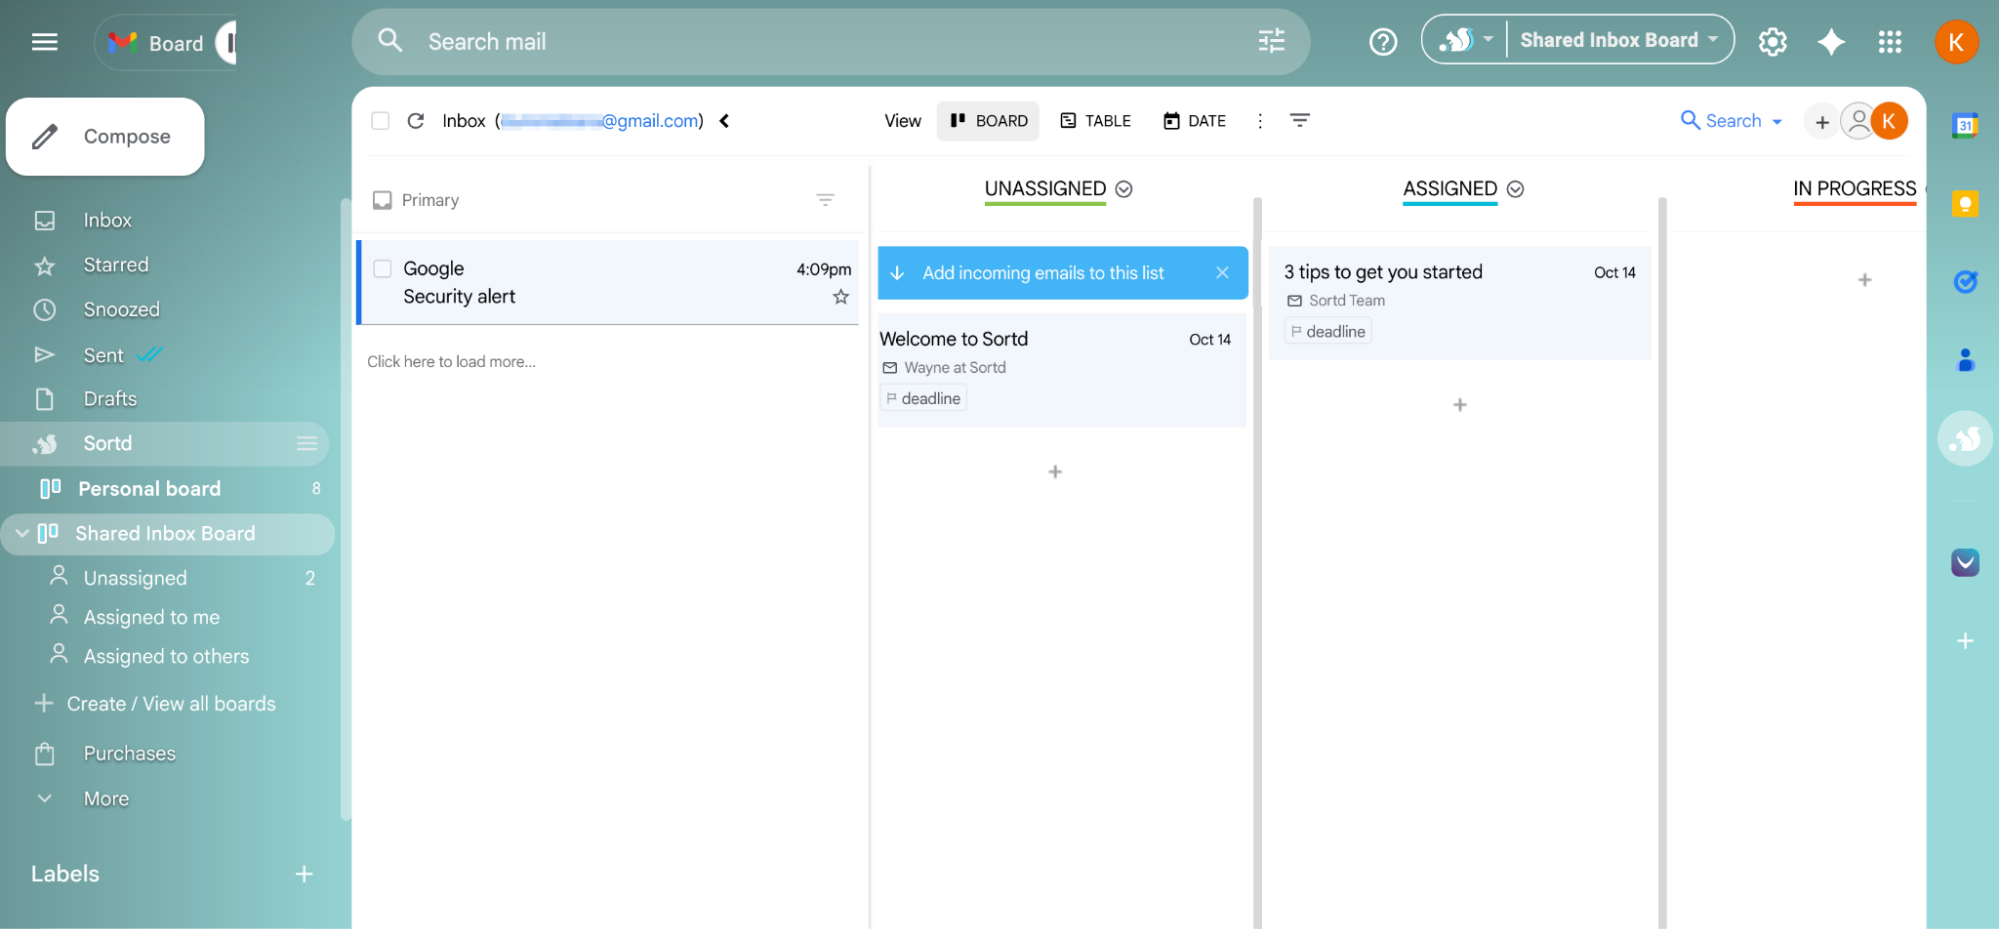Add a card to In Progress list
Image resolution: width=1999 pixels, height=930 pixels.
[x=1865, y=280]
